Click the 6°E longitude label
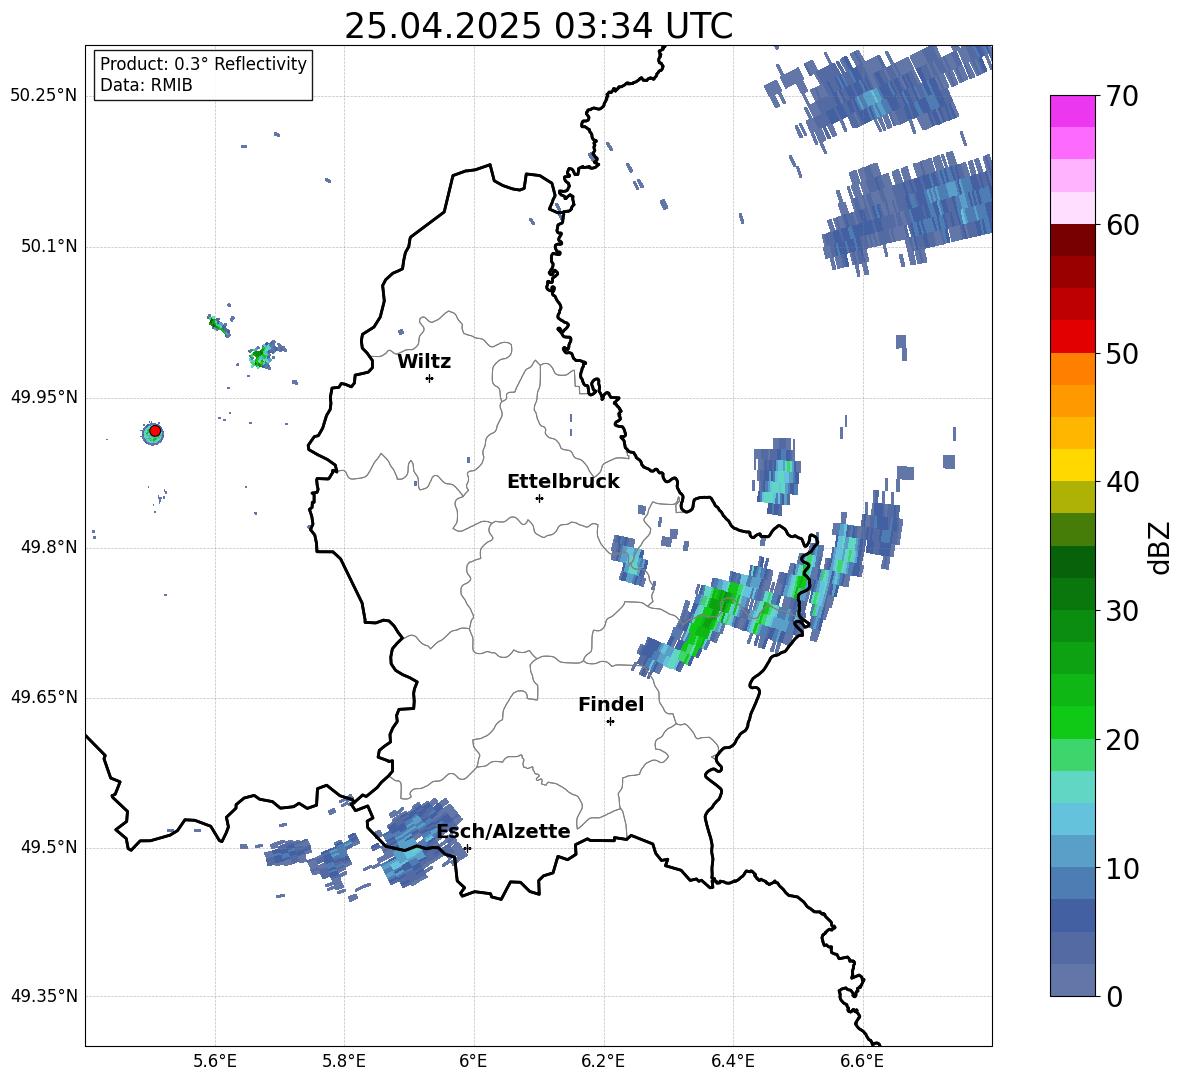The image size is (1184, 1081). (x=473, y=1061)
